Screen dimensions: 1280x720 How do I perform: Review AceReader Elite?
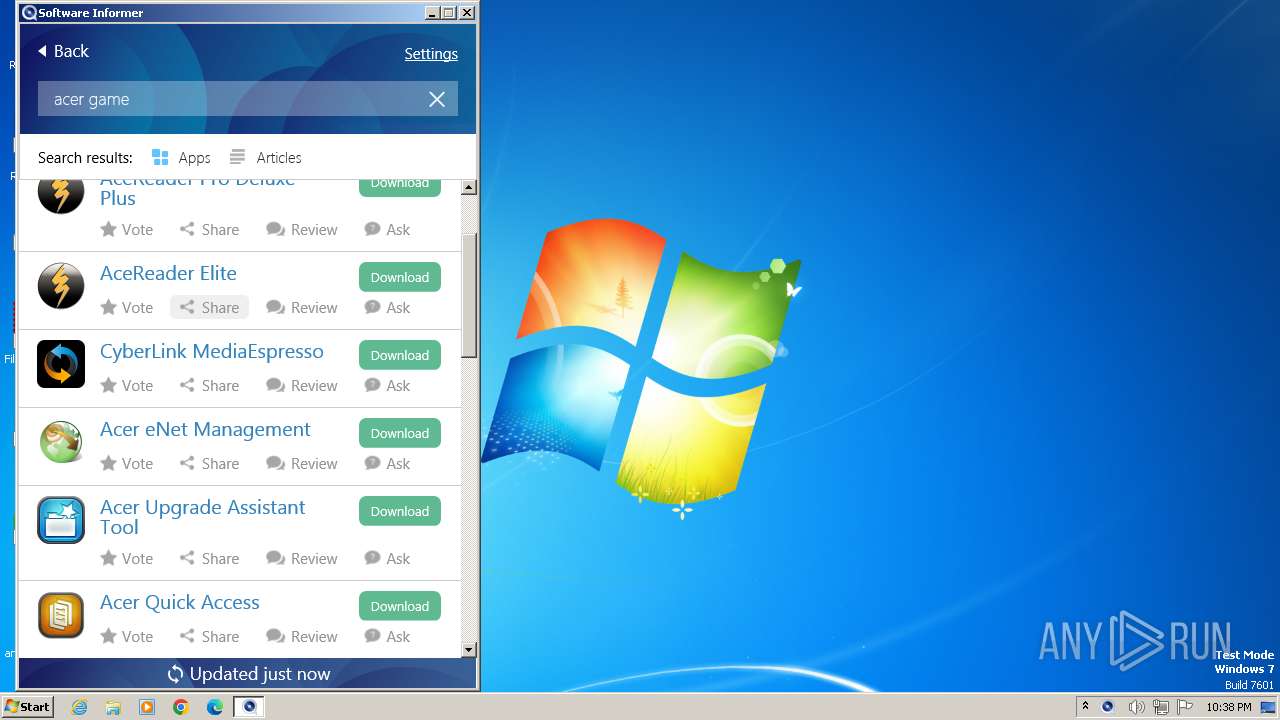[302, 308]
